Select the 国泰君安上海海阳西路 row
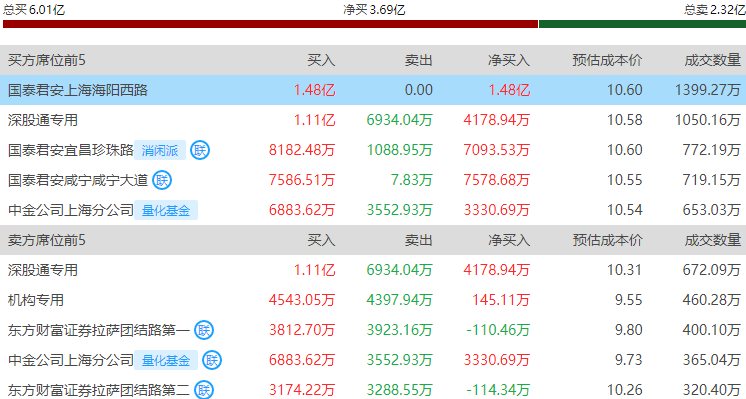This screenshot has height=399, width=746. point(373,90)
